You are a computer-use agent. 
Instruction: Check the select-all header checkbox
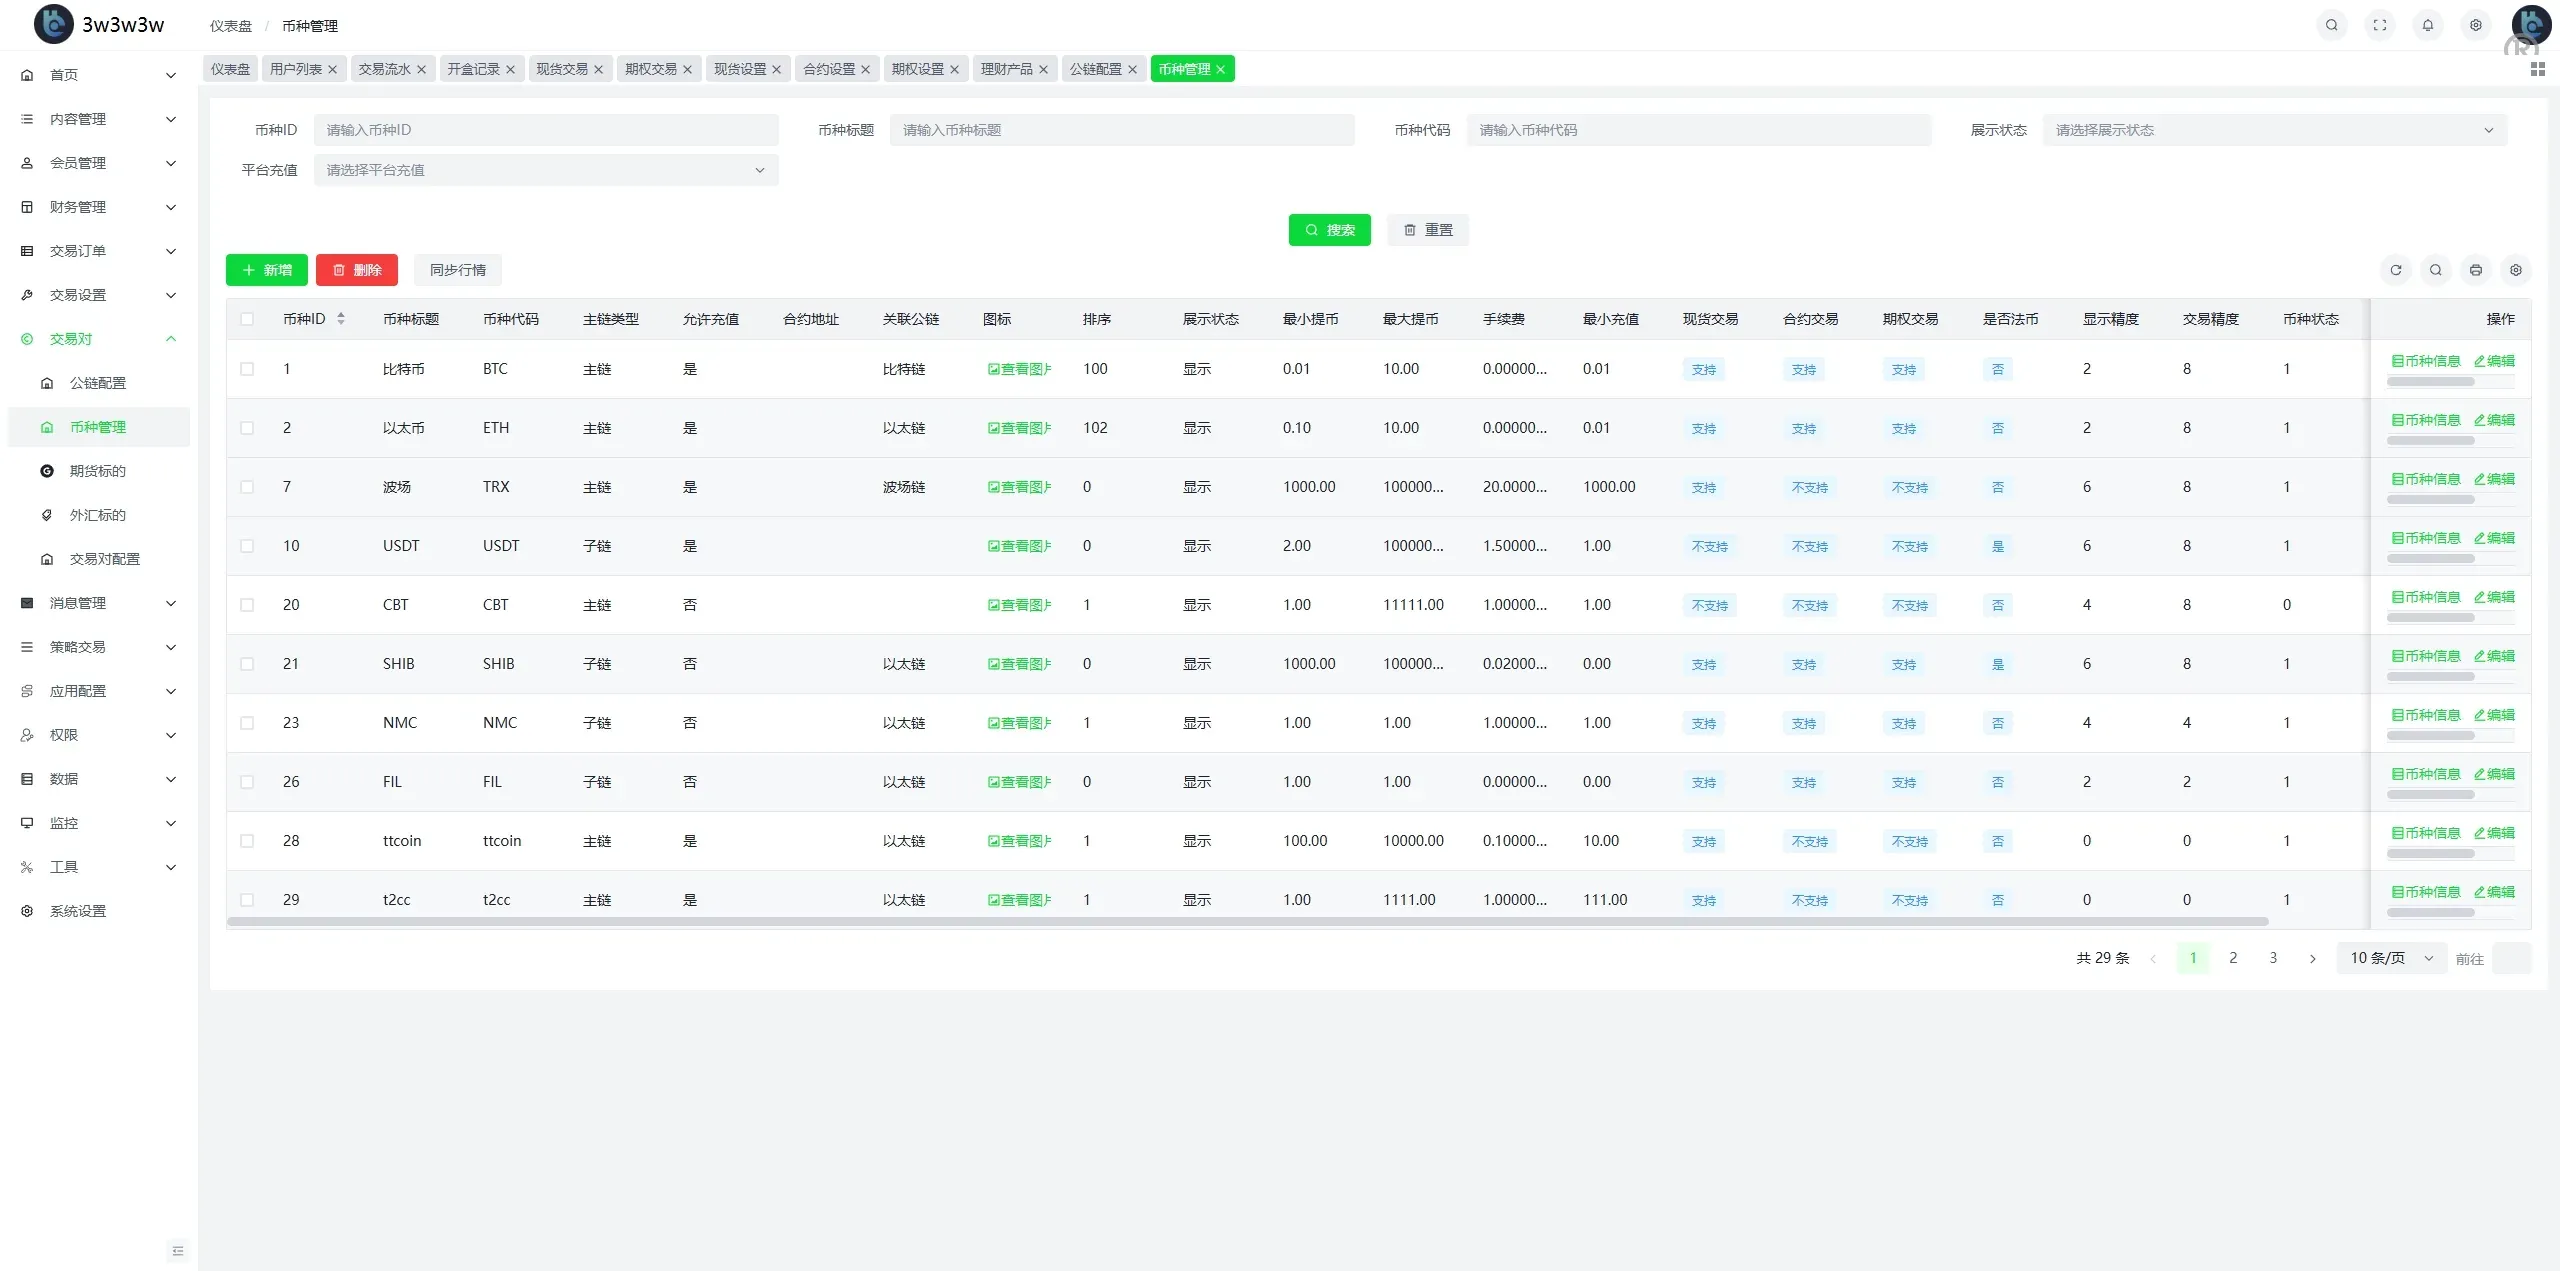click(247, 319)
